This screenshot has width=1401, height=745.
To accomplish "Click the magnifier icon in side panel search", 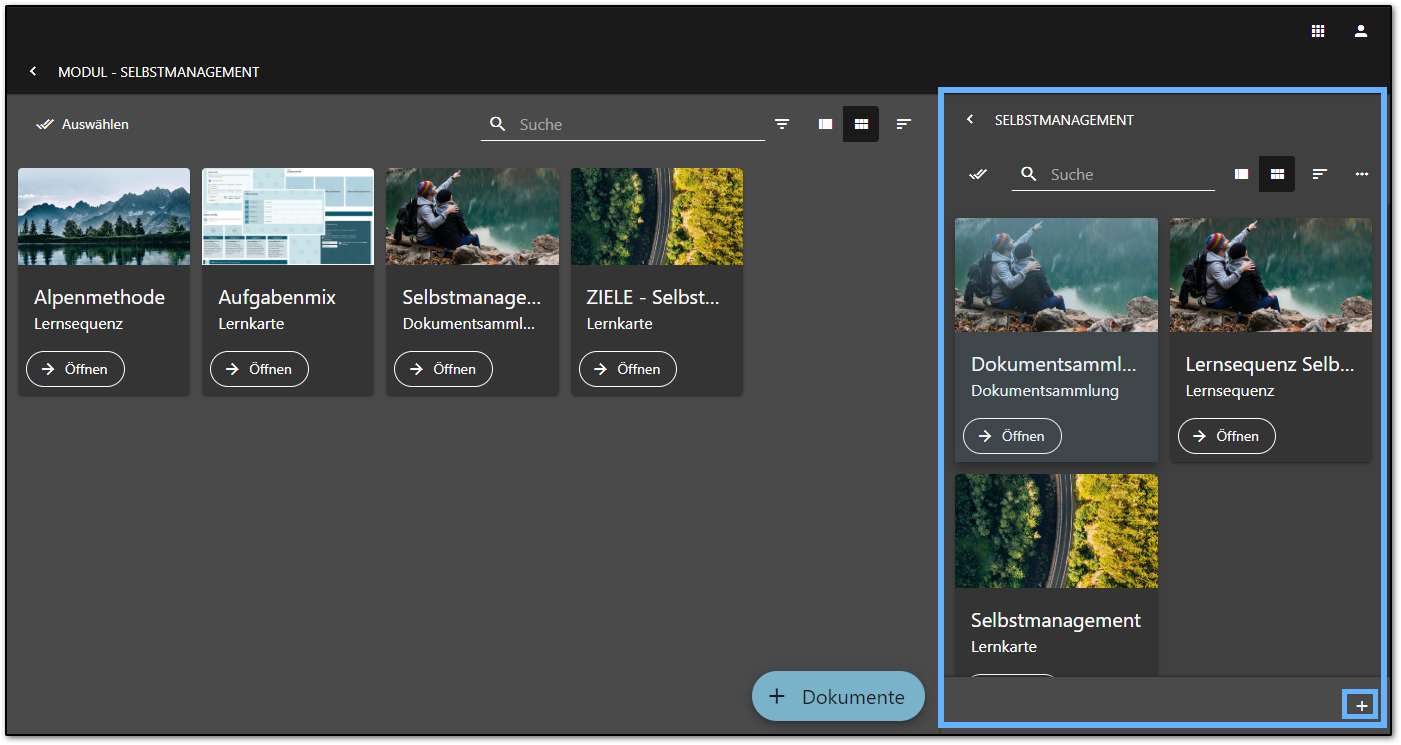I will coord(1029,174).
